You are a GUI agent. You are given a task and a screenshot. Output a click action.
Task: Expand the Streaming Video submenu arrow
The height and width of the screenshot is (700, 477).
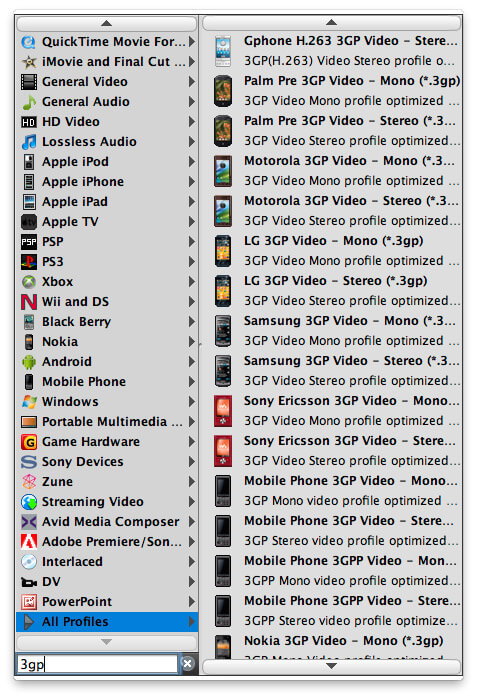[192, 502]
